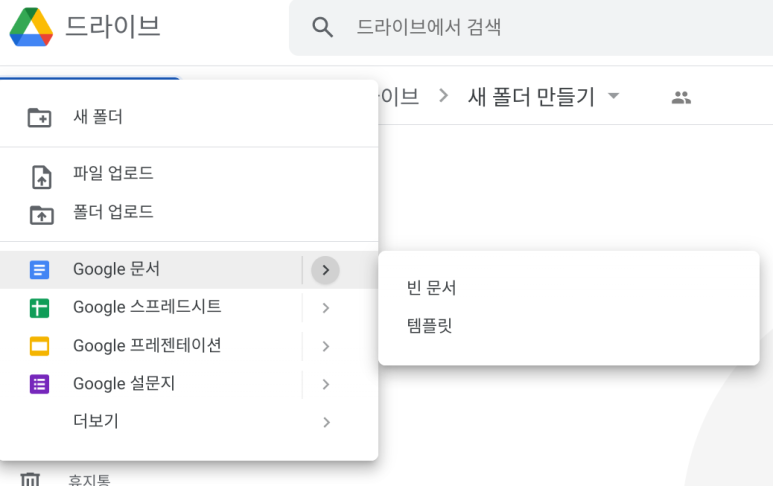
Task: Click the Google Drive logo
Action: coord(31,27)
